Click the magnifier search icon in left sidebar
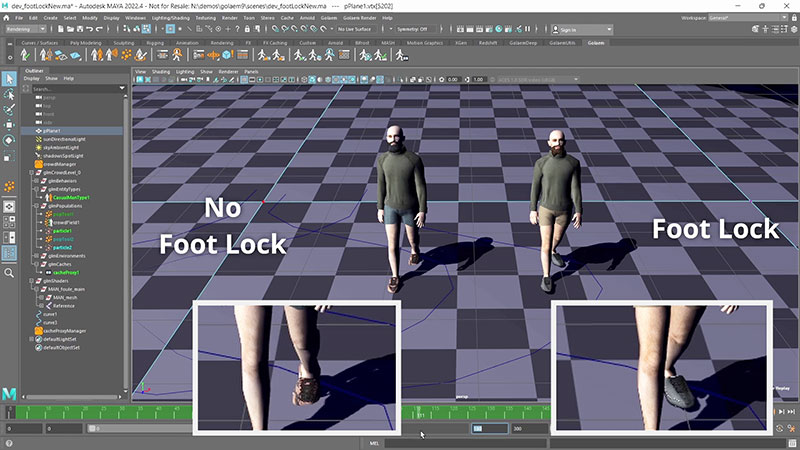Screen dimensions: 800x450 point(9,272)
